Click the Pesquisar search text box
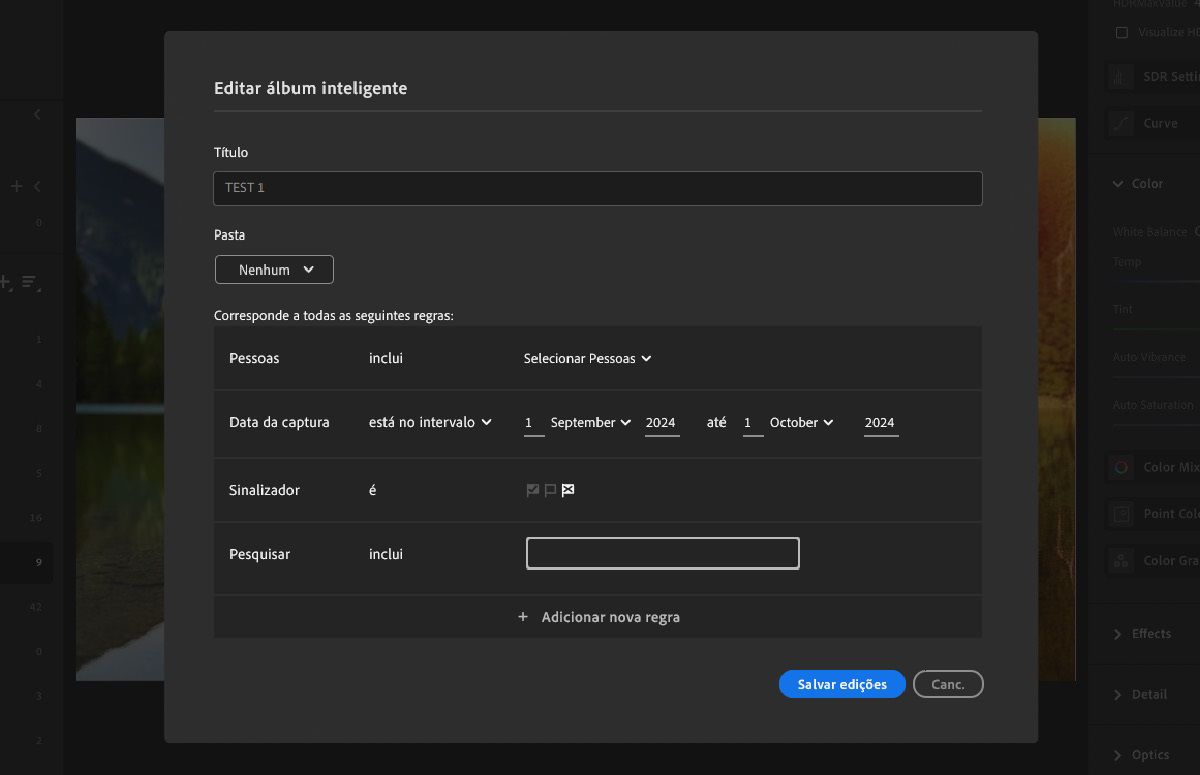 (x=662, y=553)
